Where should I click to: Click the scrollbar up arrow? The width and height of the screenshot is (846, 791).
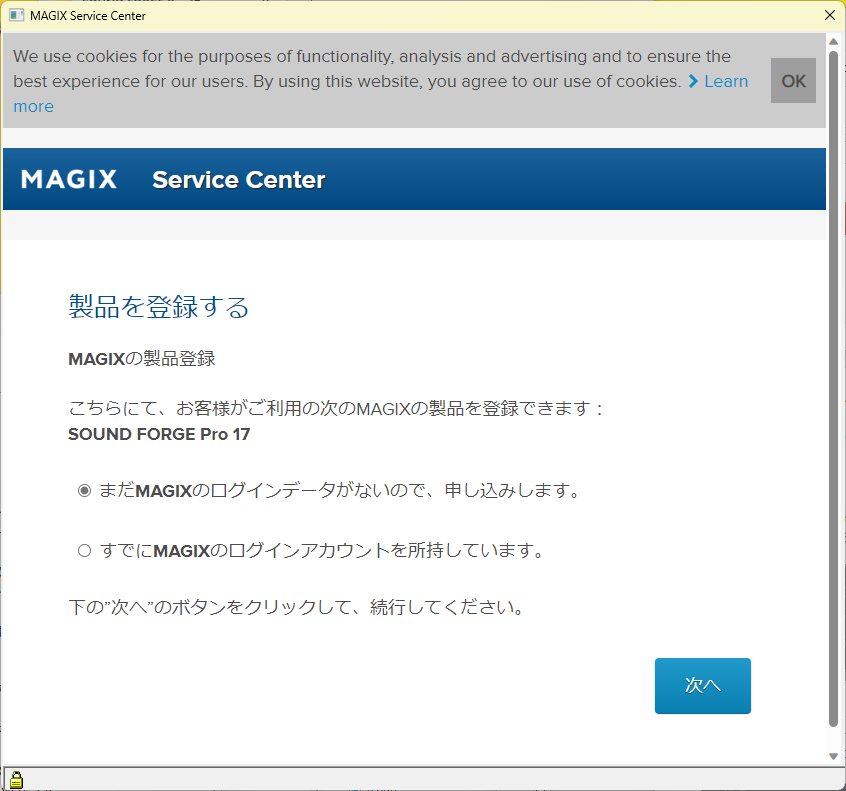tap(834, 42)
